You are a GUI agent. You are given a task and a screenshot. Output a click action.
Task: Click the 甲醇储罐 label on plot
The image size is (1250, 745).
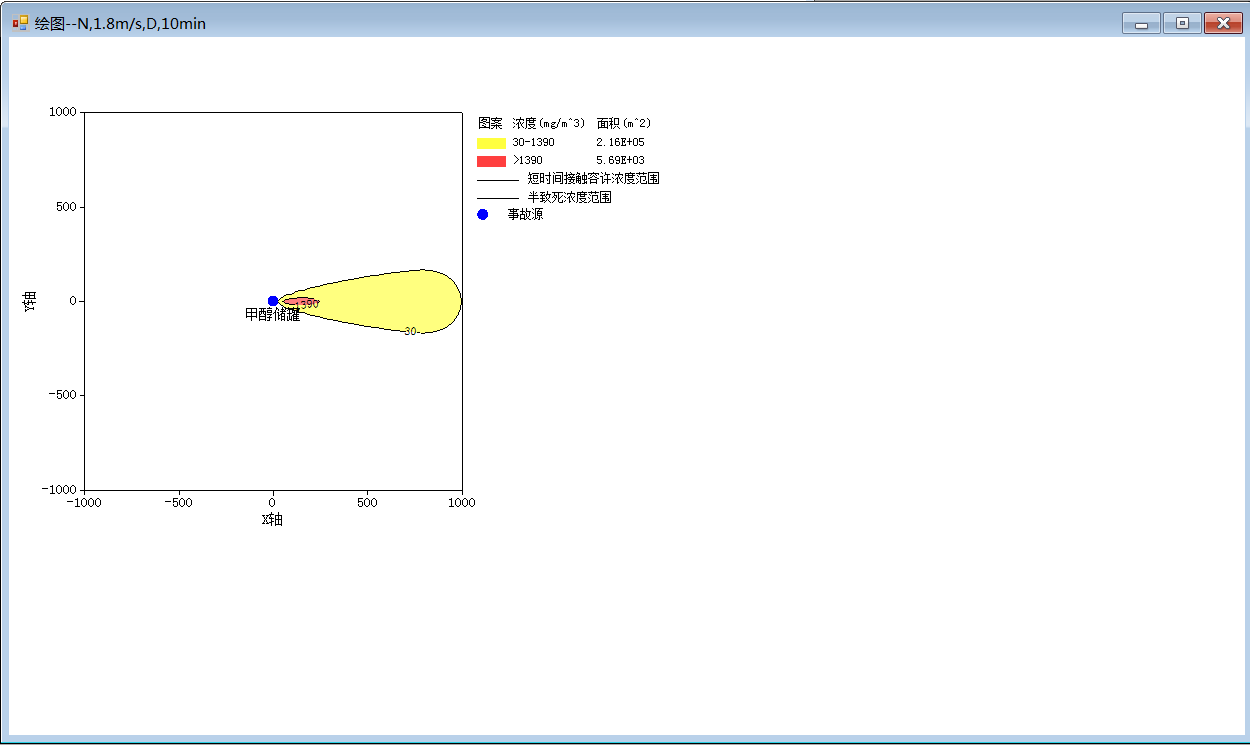[273, 315]
